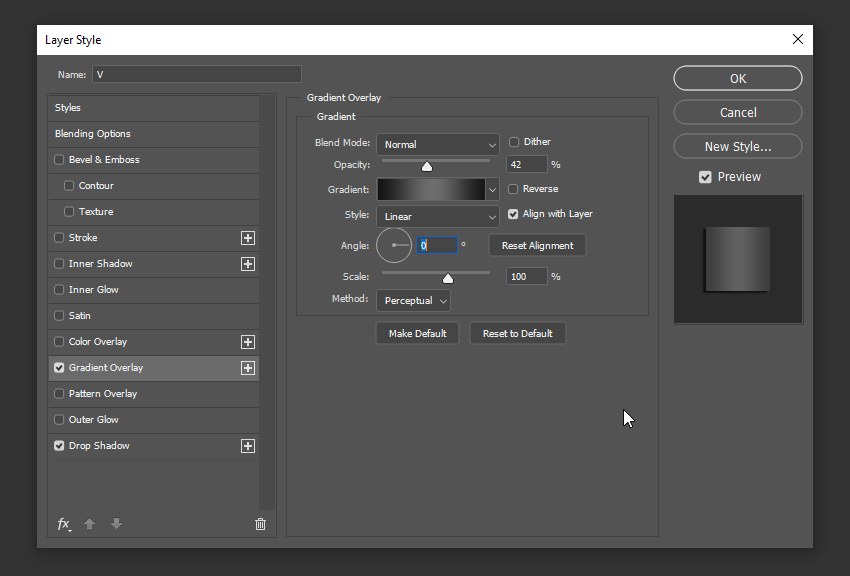Click the plus icon next to Inner Shadow

point(247,263)
